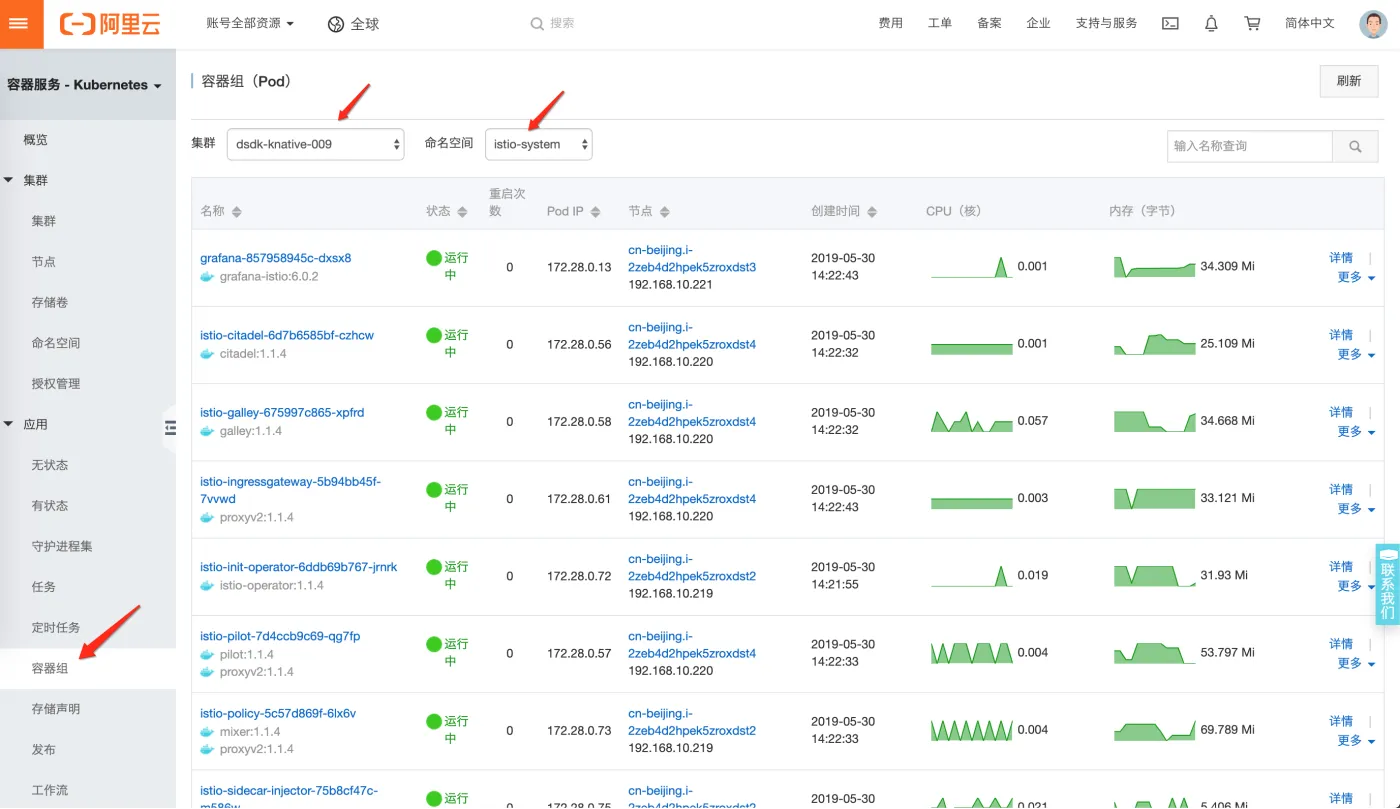Open 守护进程集 in the sidebar
Screen dimensions: 1400x809
62,546
